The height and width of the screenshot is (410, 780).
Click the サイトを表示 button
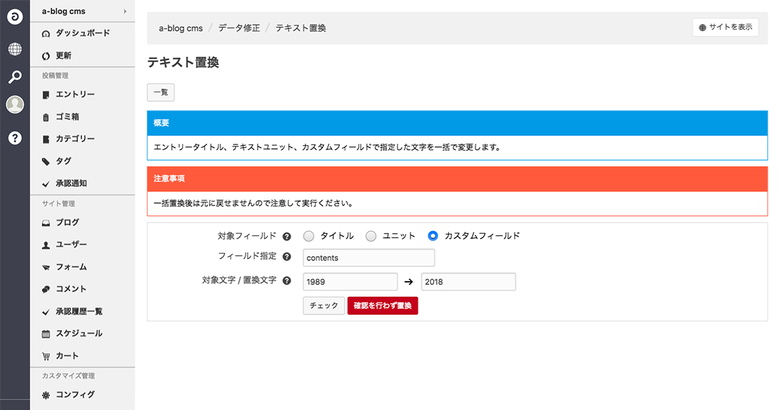pyautogui.click(x=725, y=27)
